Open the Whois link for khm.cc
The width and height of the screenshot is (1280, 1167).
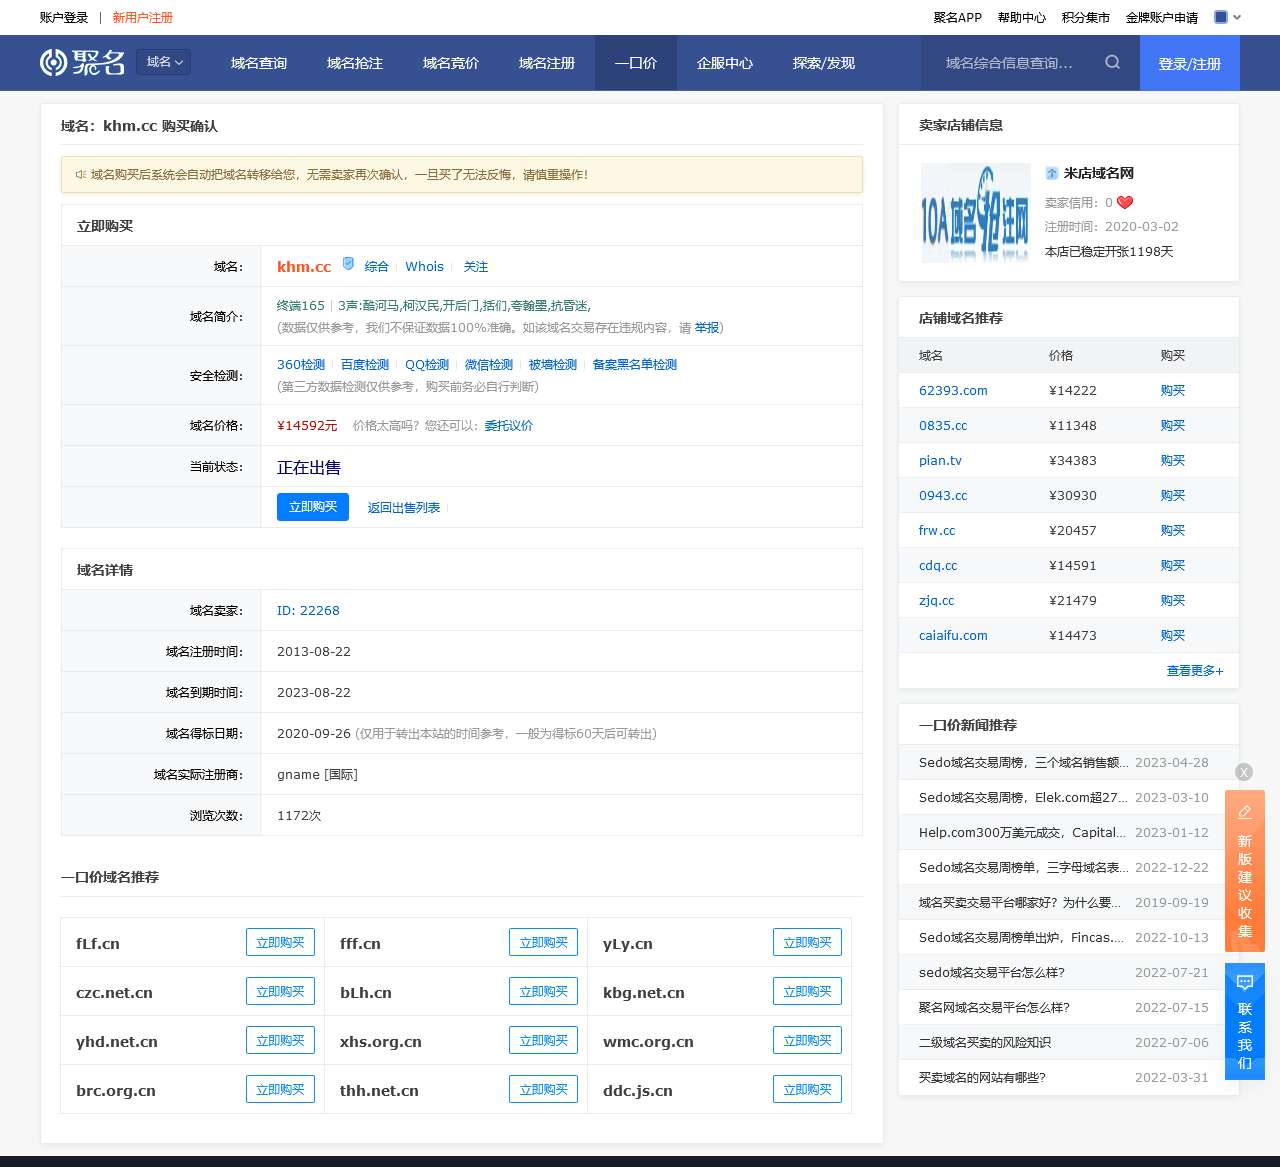[424, 267]
